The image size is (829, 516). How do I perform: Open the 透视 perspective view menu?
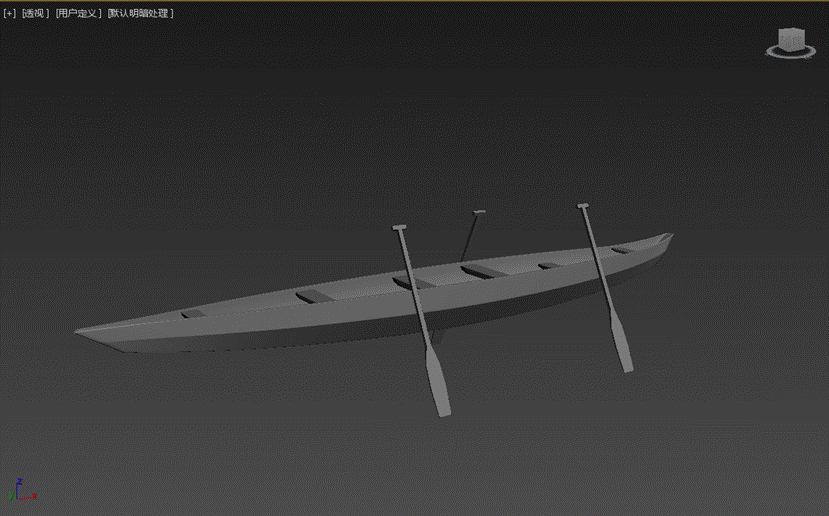pos(34,14)
